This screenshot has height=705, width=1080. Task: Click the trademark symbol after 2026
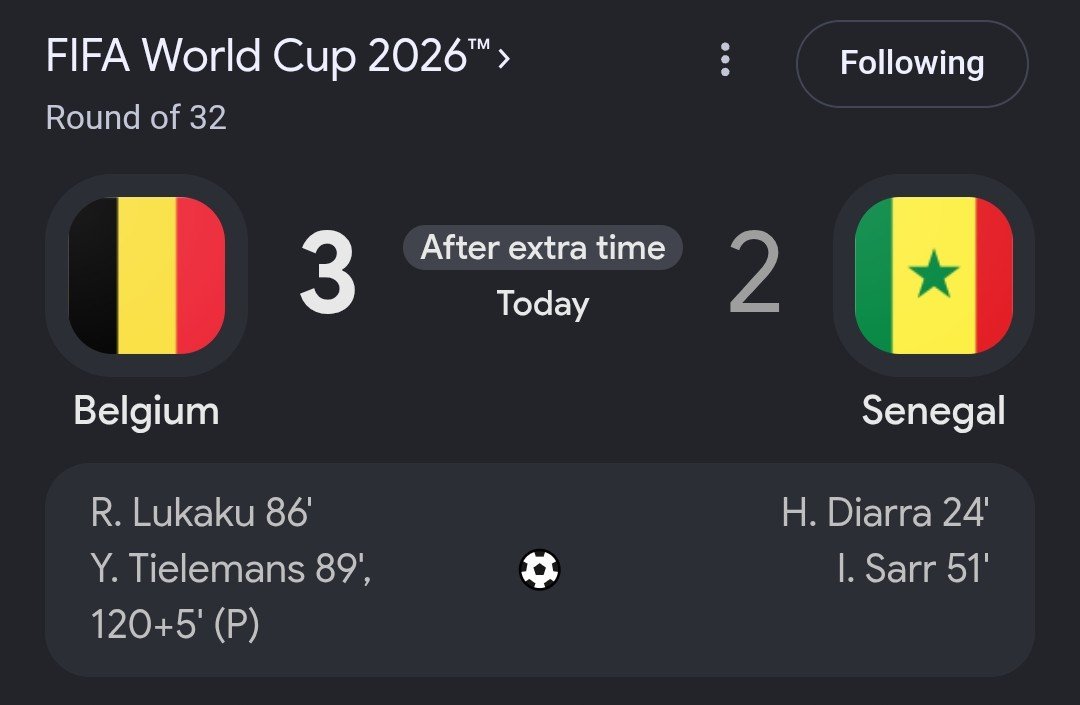click(x=479, y=44)
